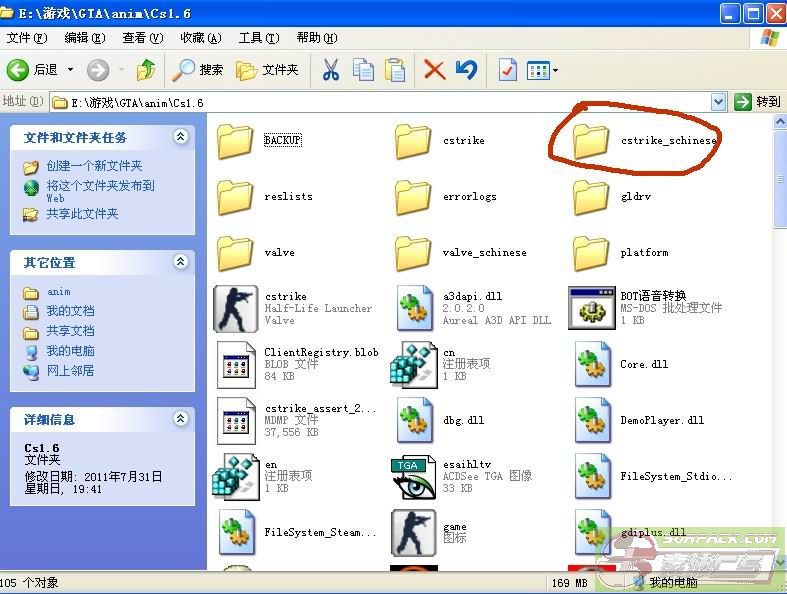Viewport: 787px width, 594px height.
Task: Open the 查看(V) menu
Action: (x=142, y=38)
